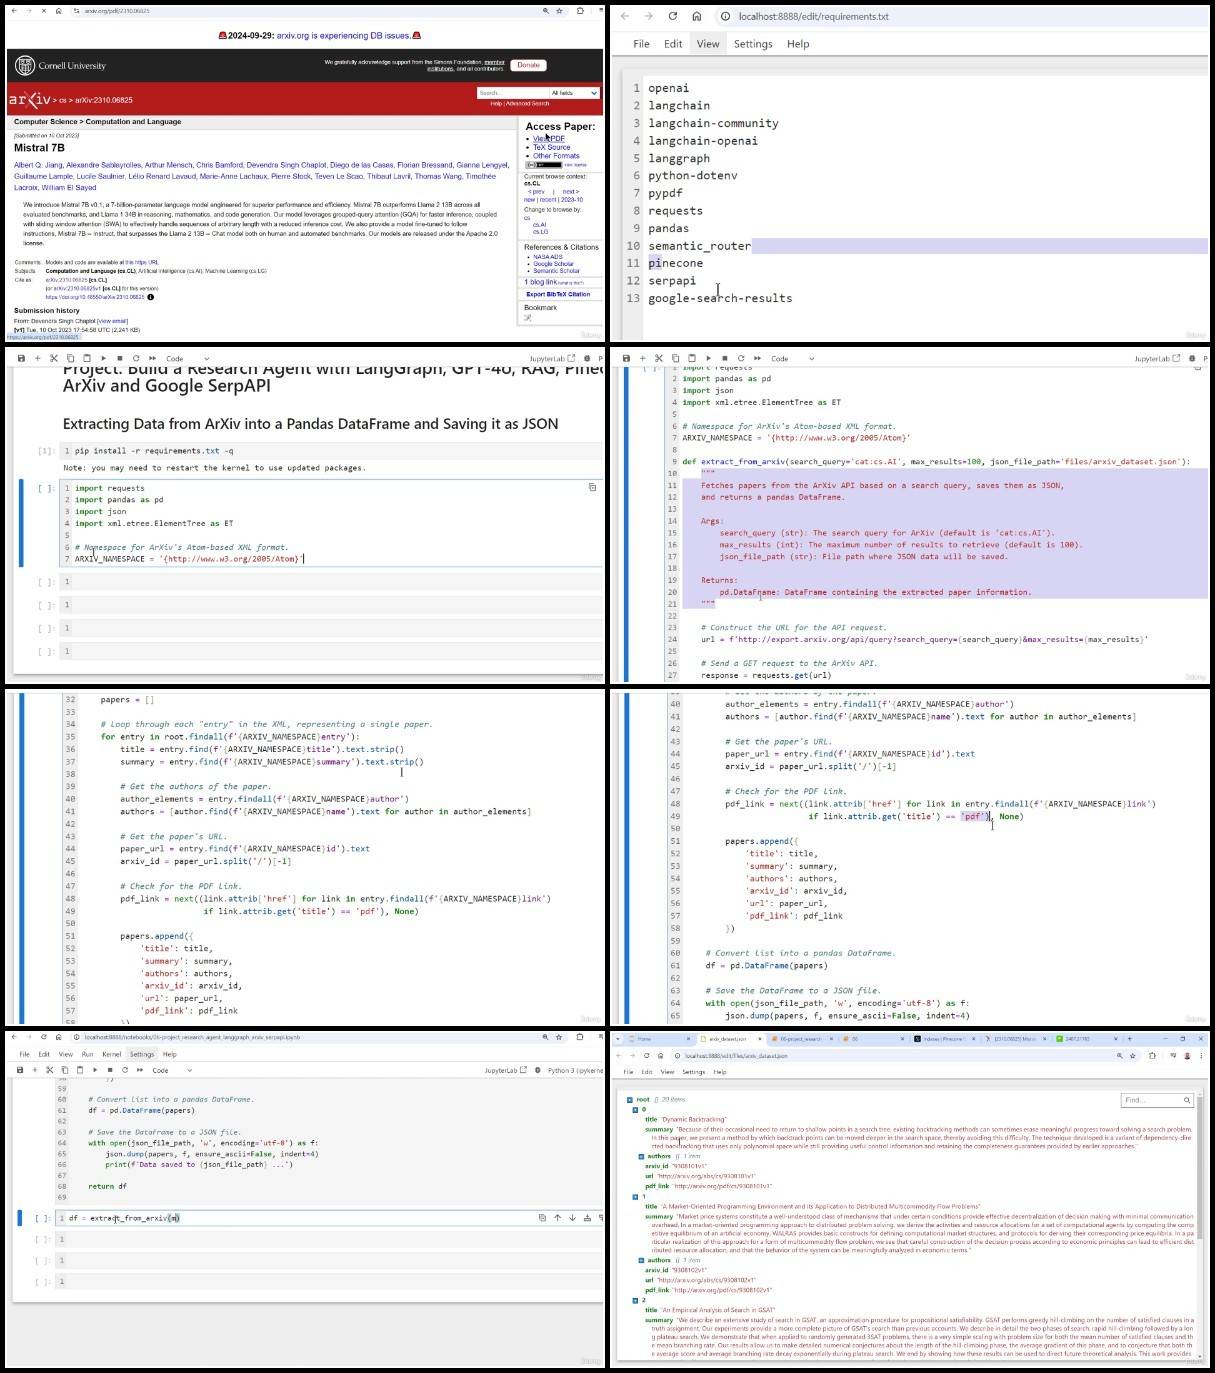This screenshot has width=1215, height=1373.
Task: Copy the imports cell content via its copy icon
Action: pos(592,488)
